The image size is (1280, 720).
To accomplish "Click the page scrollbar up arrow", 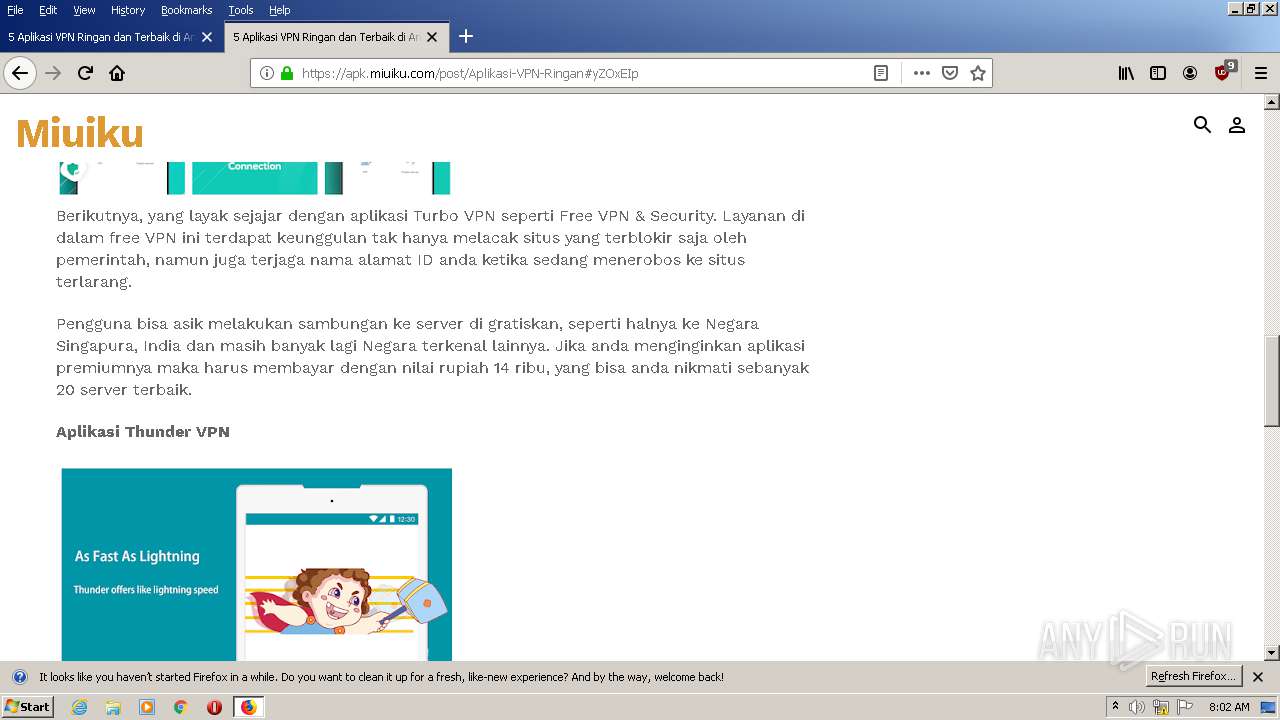I will [x=1272, y=102].
